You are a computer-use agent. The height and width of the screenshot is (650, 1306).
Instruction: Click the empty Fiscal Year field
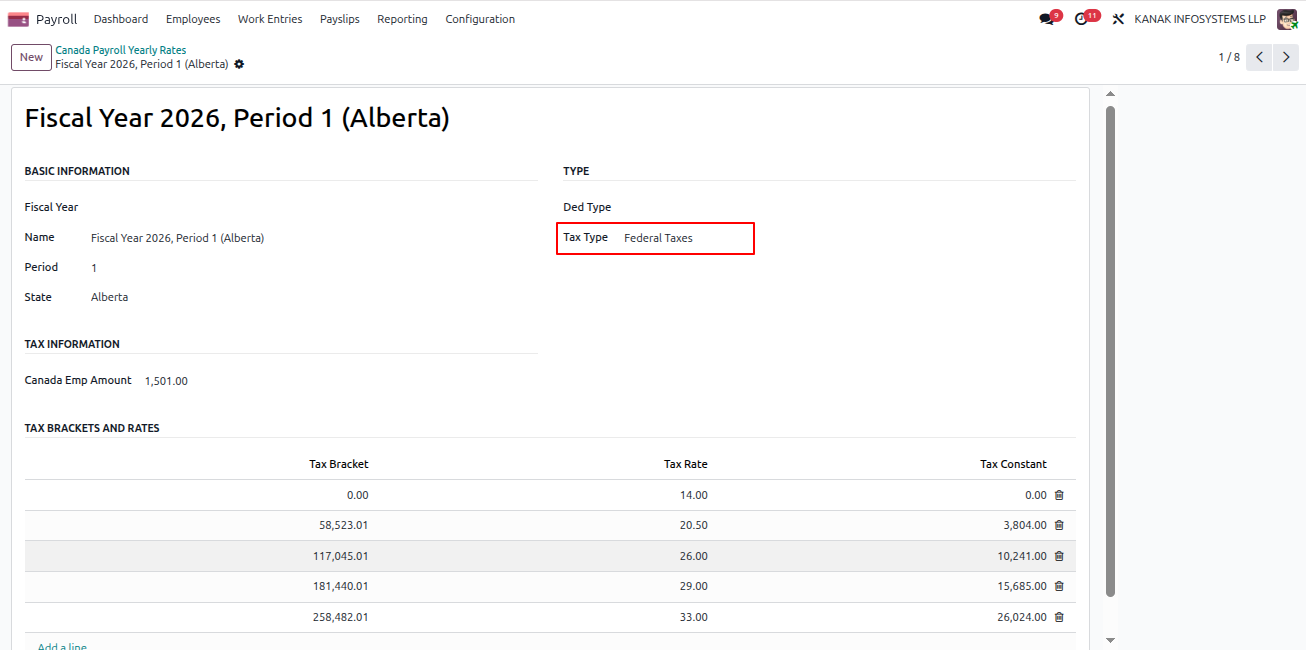point(314,207)
